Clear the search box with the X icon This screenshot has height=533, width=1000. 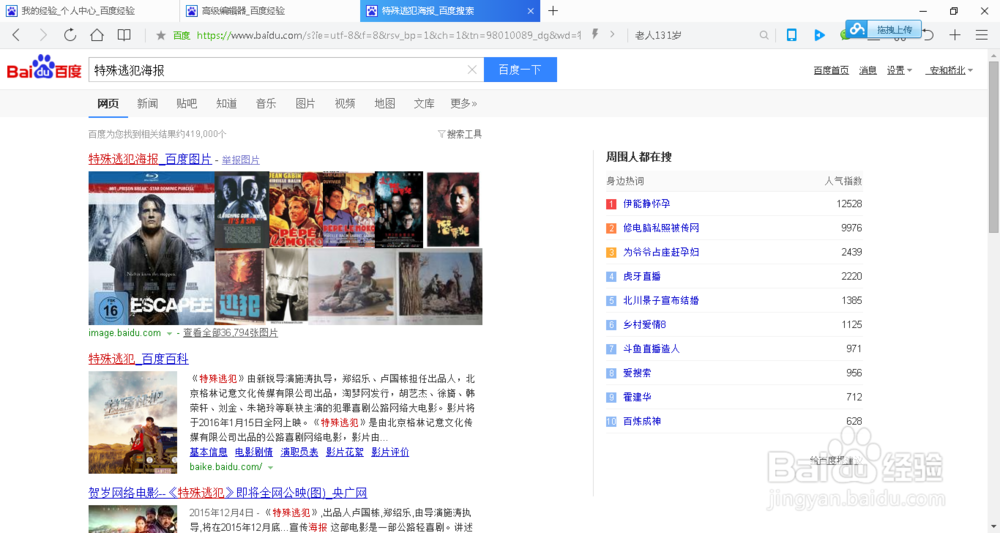(472, 69)
